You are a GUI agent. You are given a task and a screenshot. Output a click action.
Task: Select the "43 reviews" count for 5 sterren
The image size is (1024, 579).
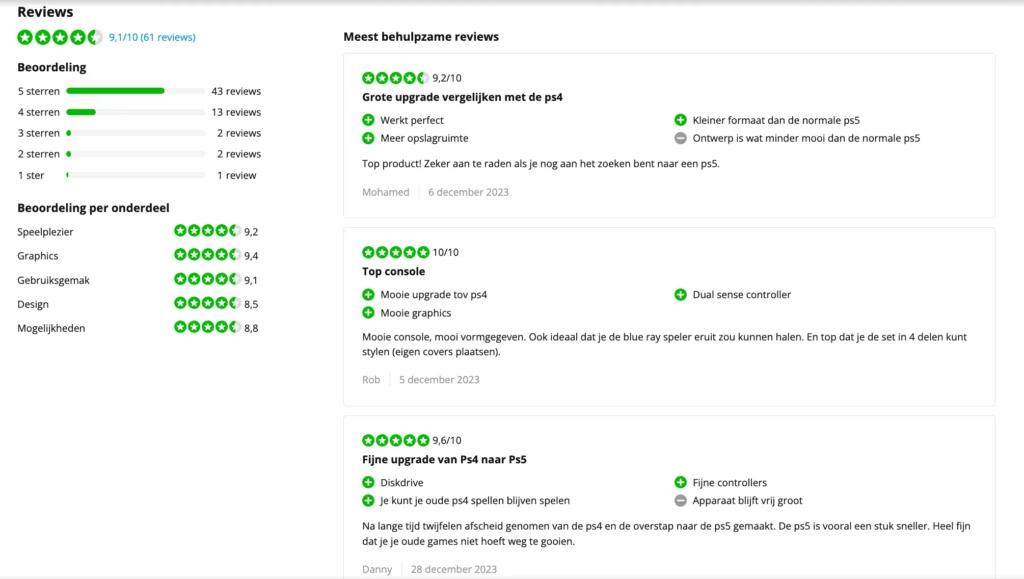[237, 91]
